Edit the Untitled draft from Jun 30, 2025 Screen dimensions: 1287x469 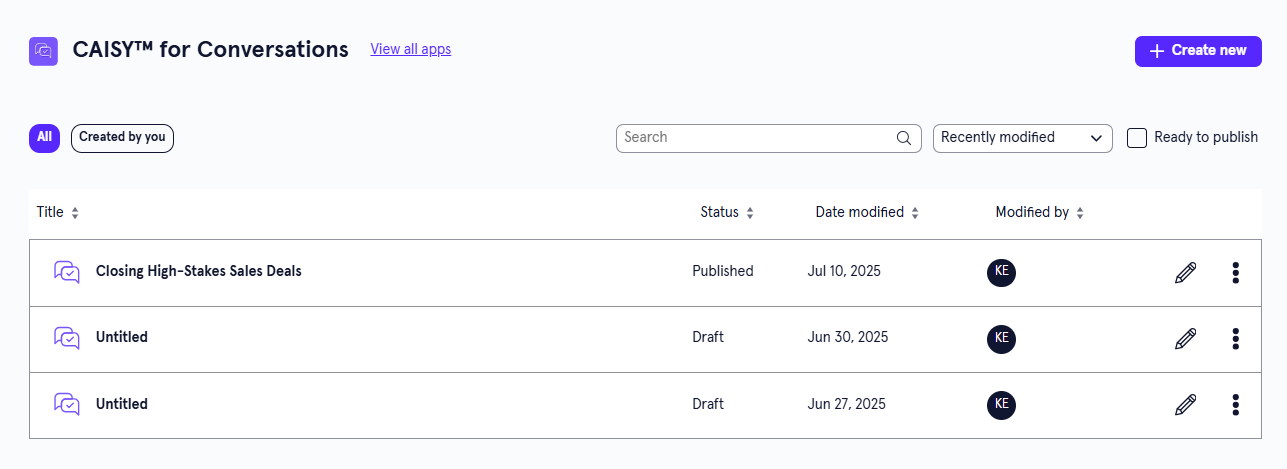coord(1185,339)
